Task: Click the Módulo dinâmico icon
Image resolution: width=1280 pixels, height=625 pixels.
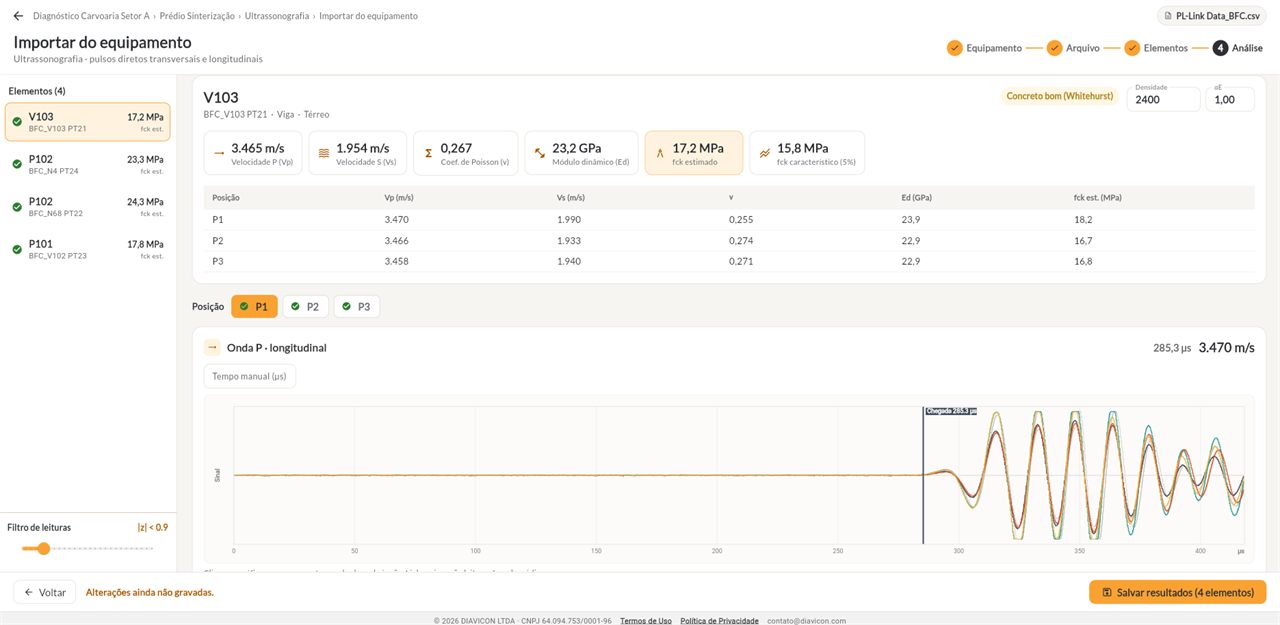Action: pos(540,153)
